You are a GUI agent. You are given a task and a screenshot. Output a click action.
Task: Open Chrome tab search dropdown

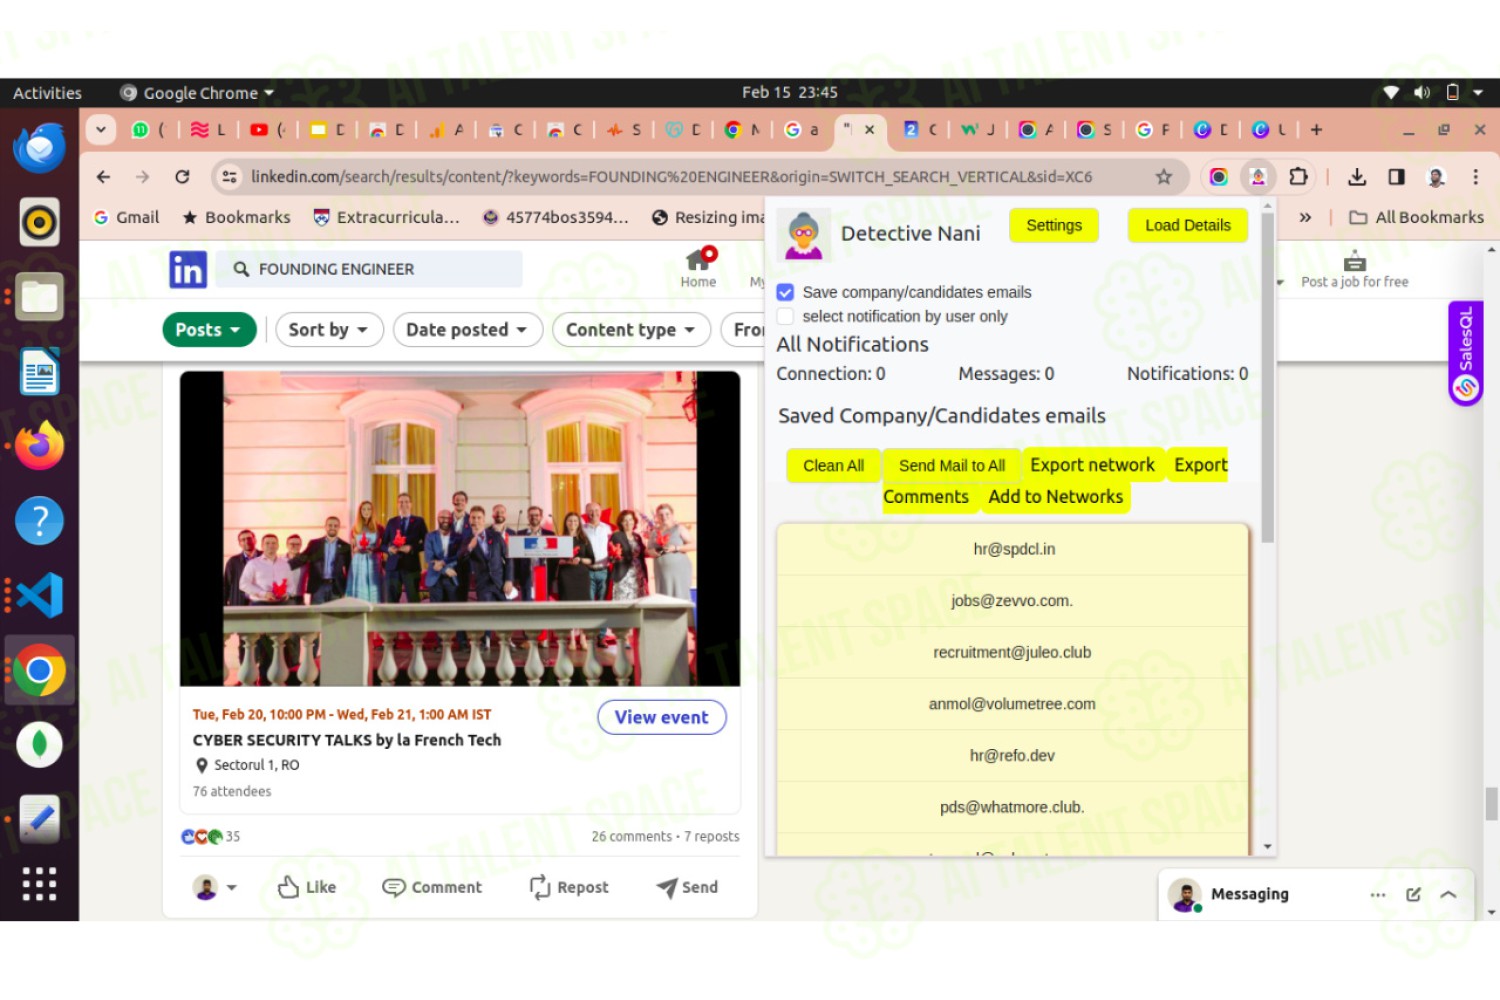pyautogui.click(x=101, y=129)
